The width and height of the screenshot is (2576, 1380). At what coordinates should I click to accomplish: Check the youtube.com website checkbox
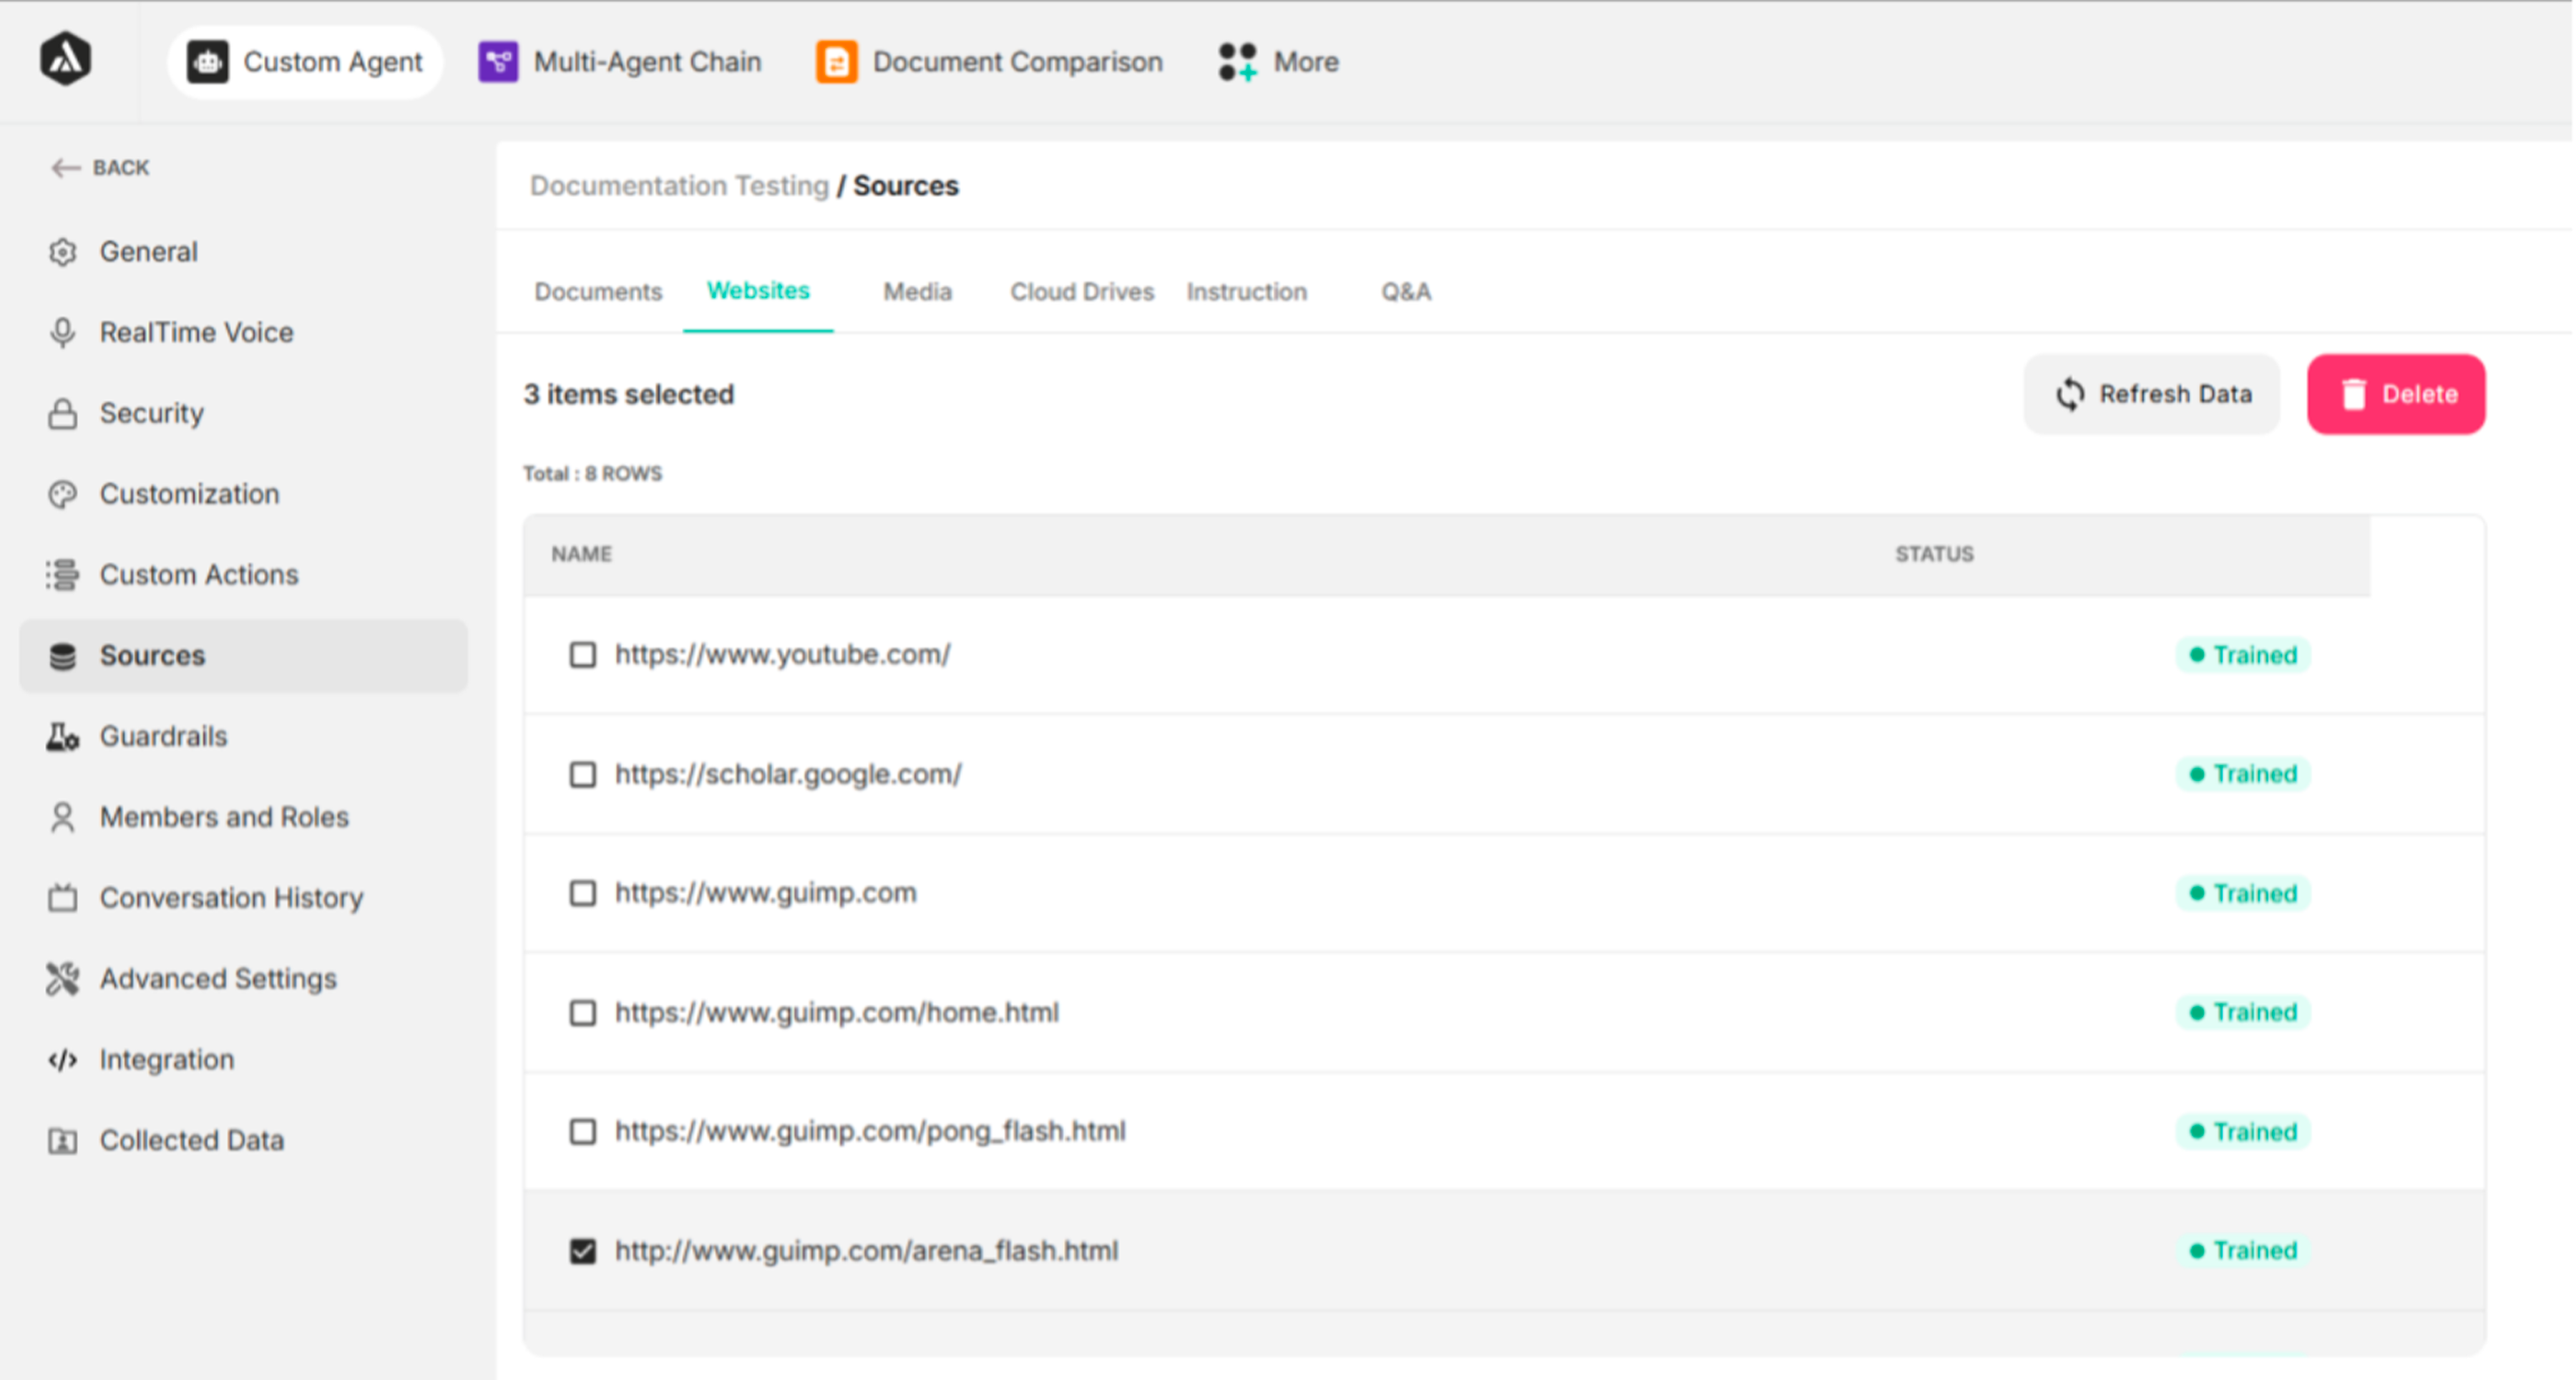click(582, 655)
